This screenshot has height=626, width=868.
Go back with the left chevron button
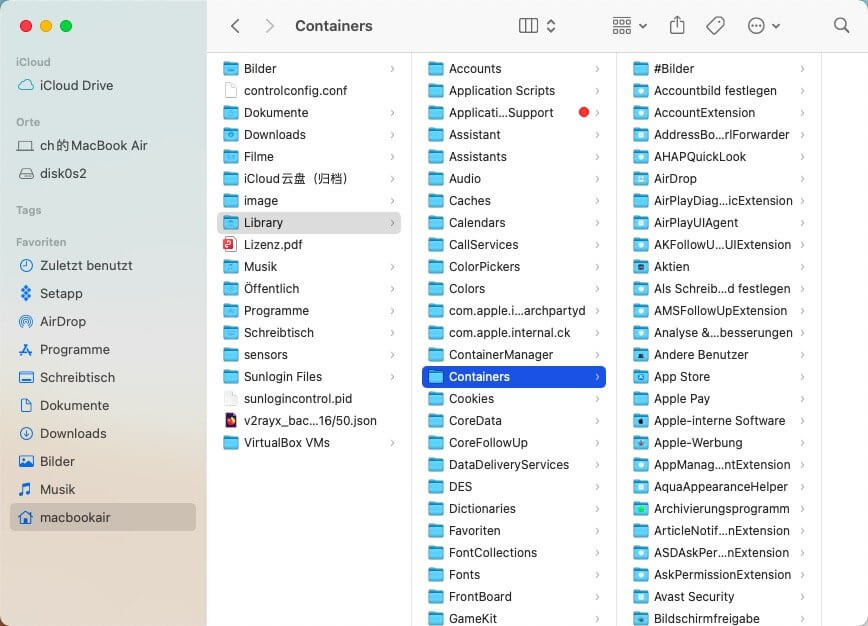[x=235, y=26]
